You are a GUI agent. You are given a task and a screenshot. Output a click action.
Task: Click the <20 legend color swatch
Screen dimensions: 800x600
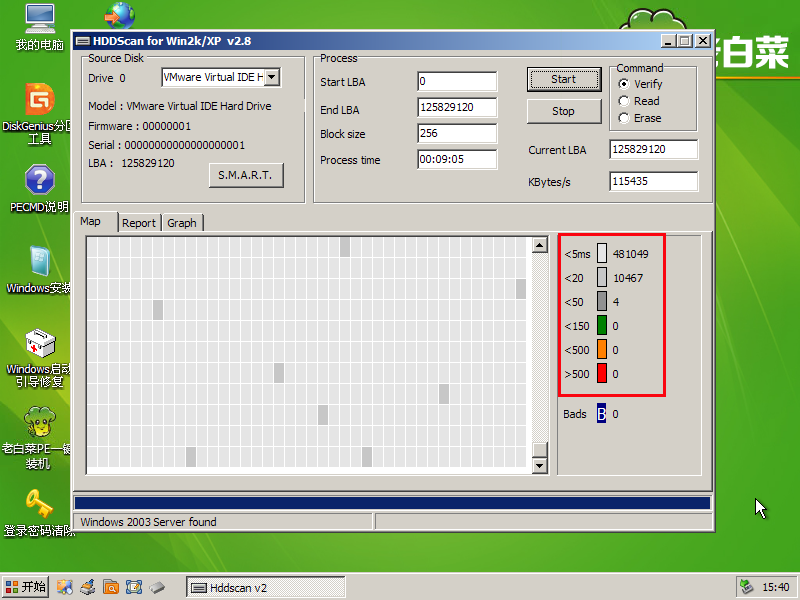point(602,278)
